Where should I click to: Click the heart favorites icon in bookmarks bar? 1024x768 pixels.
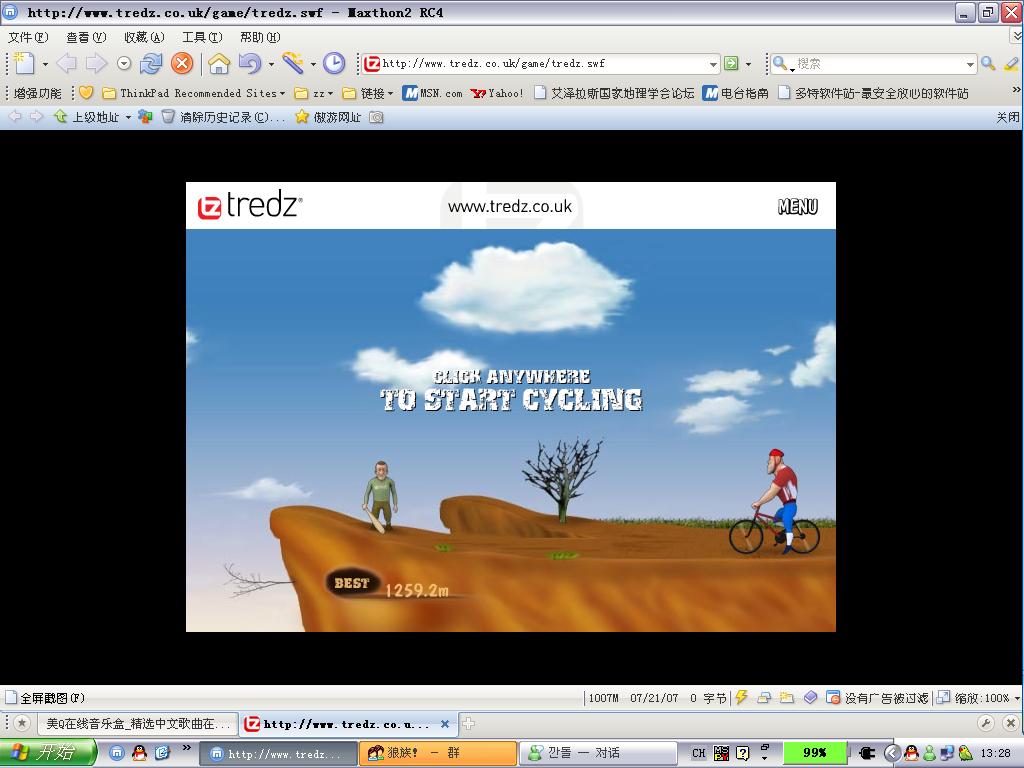(86, 93)
